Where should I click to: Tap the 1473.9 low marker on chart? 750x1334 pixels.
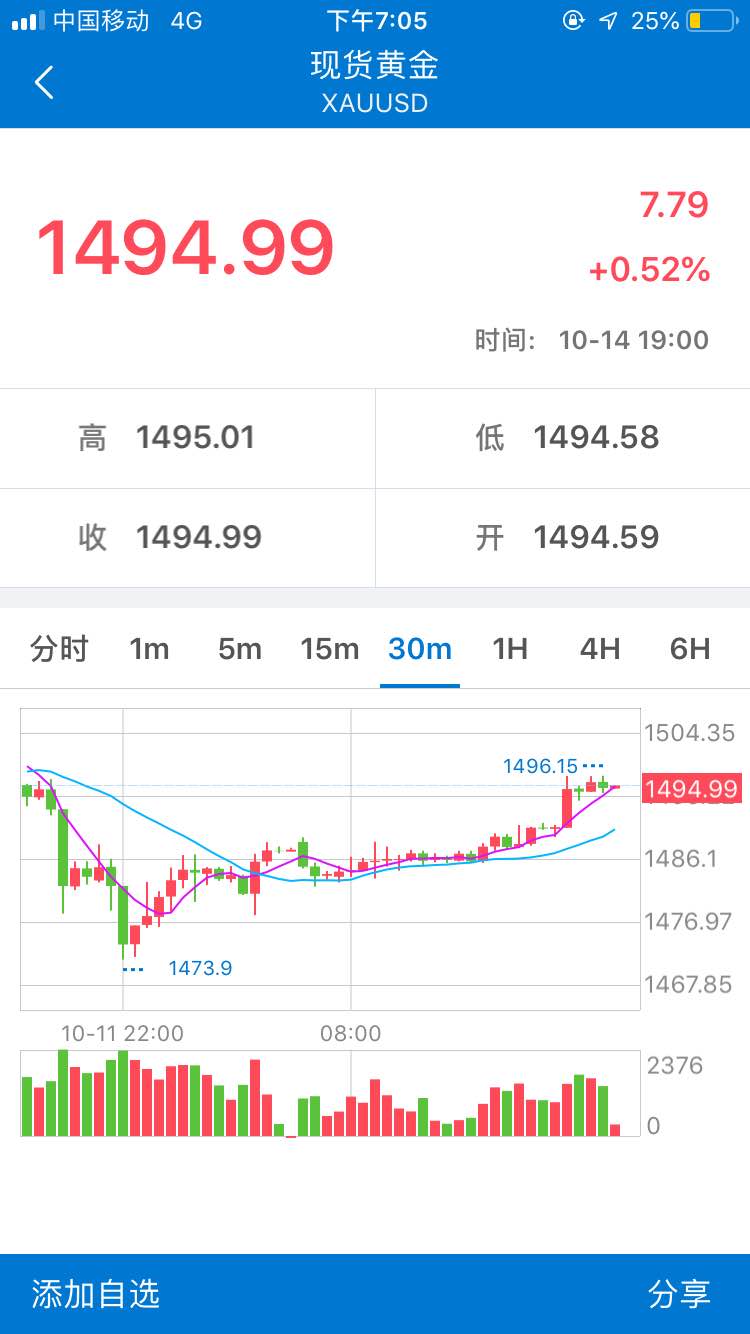point(200,967)
